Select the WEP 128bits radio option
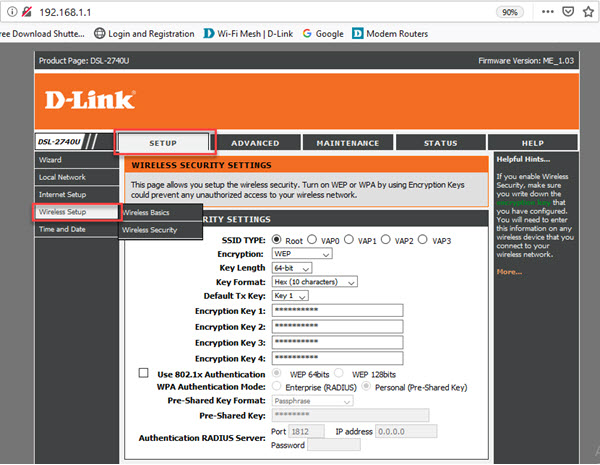This screenshot has width=600, height=465. click(x=339, y=373)
